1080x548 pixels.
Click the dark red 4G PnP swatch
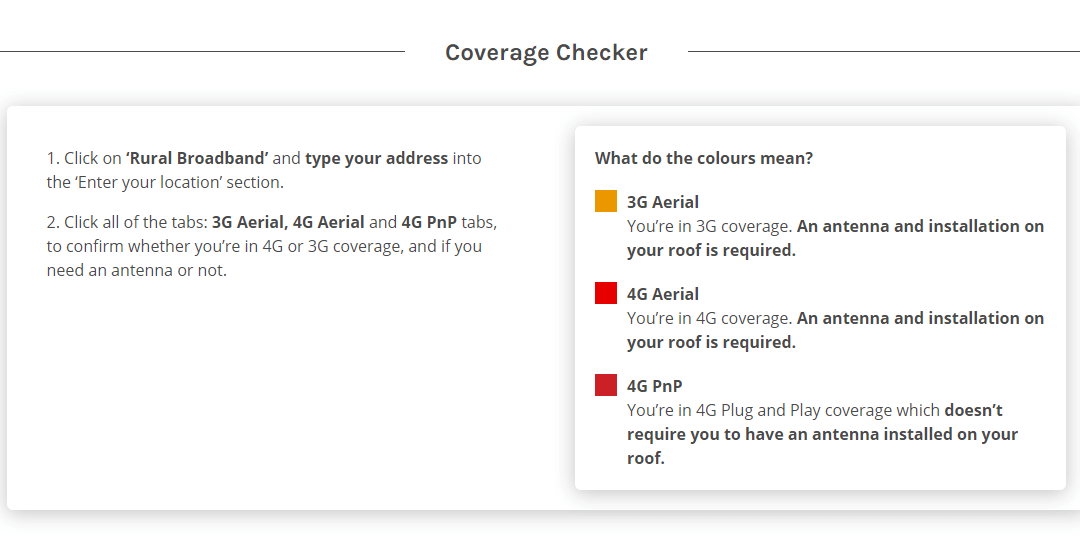click(605, 385)
